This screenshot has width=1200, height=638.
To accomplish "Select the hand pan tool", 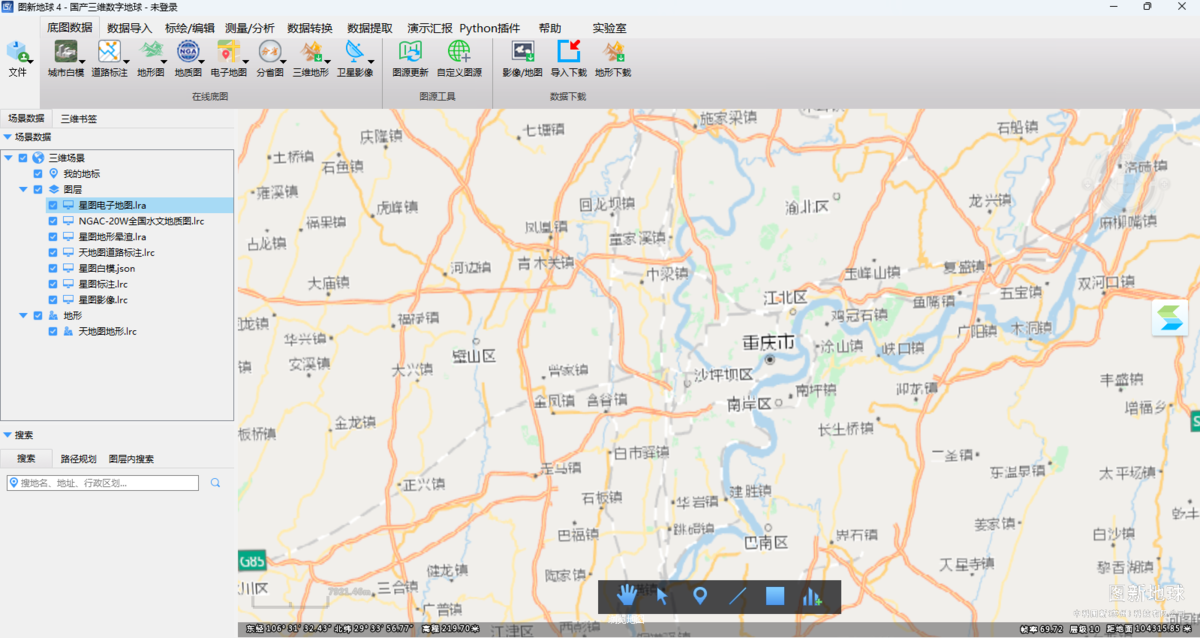I will click(627, 596).
